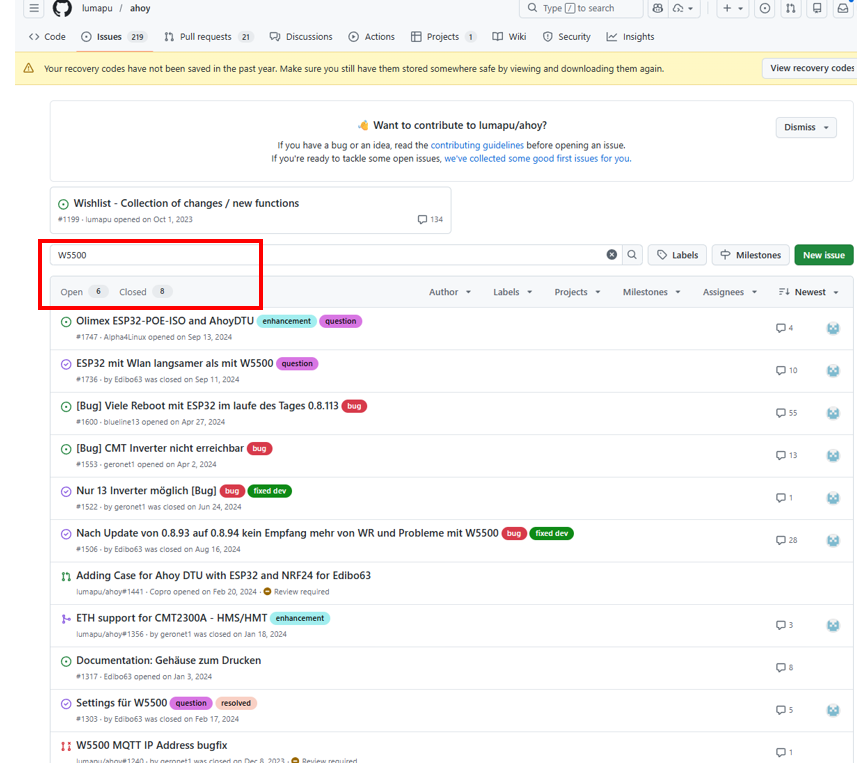Viewport: 857px width, 763px height.
Task: Go to the Pull requests tab
Action: click(207, 37)
